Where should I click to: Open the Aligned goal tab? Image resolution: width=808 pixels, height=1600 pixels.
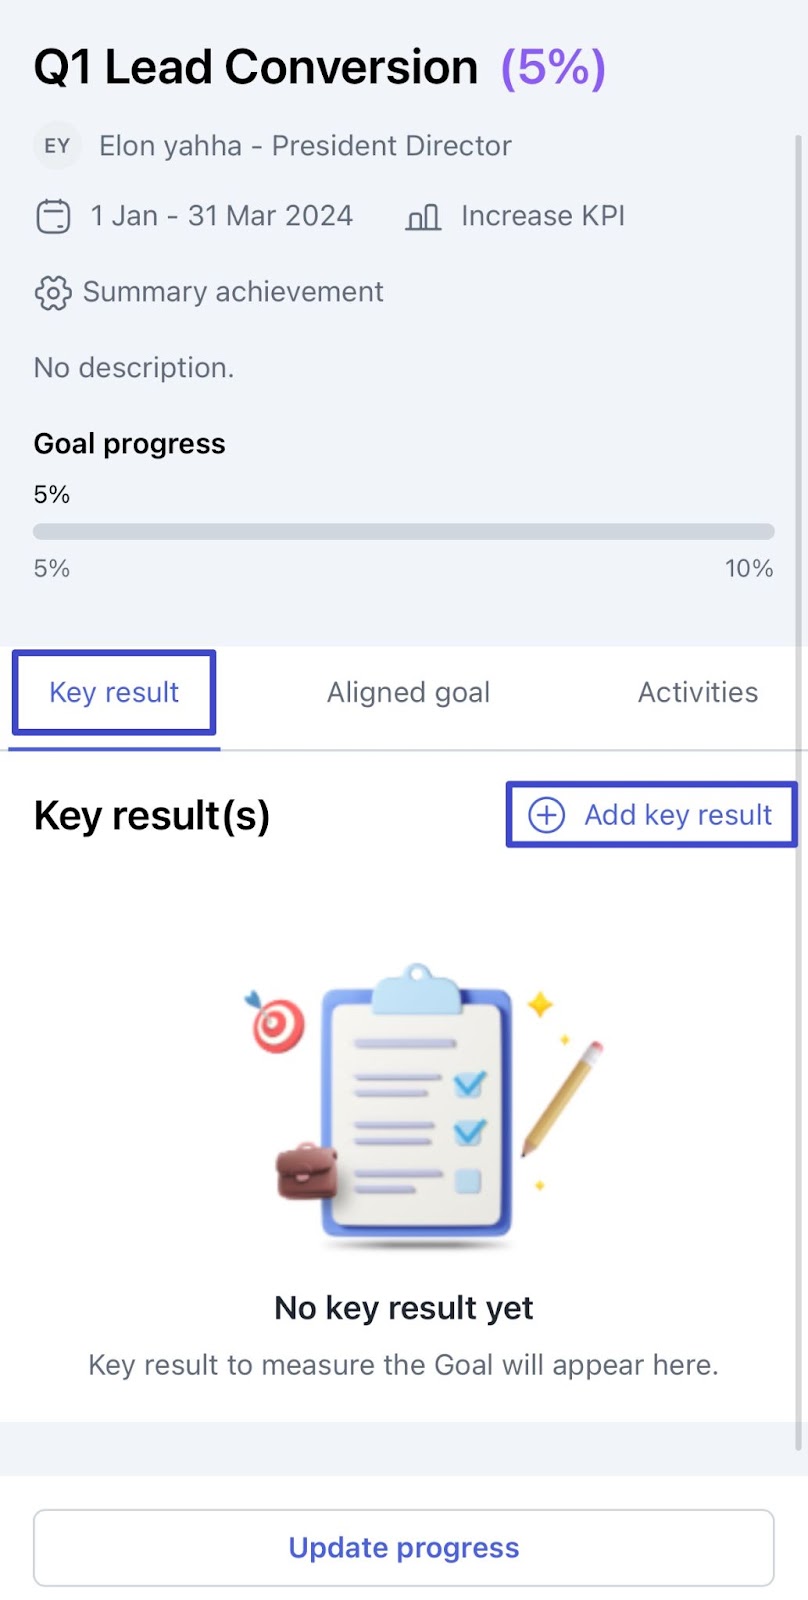coord(408,692)
